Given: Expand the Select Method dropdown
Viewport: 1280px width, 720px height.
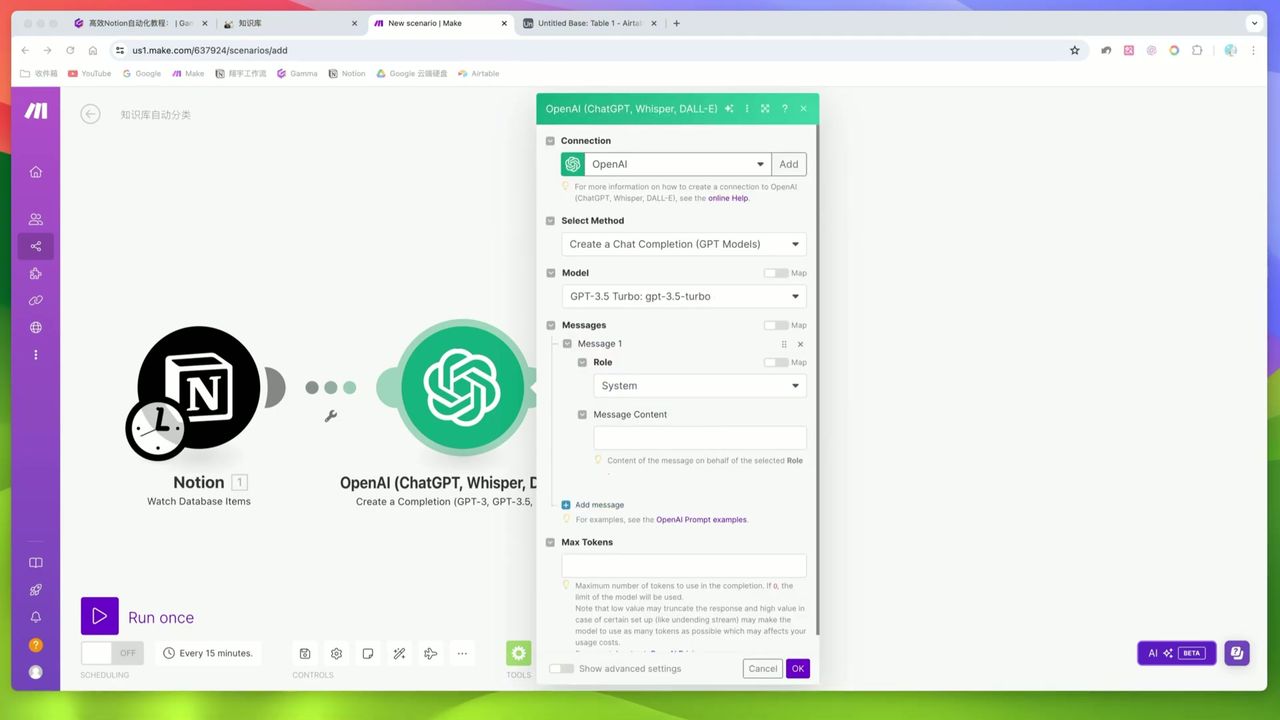Looking at the screenshot, I should point(683,244).
